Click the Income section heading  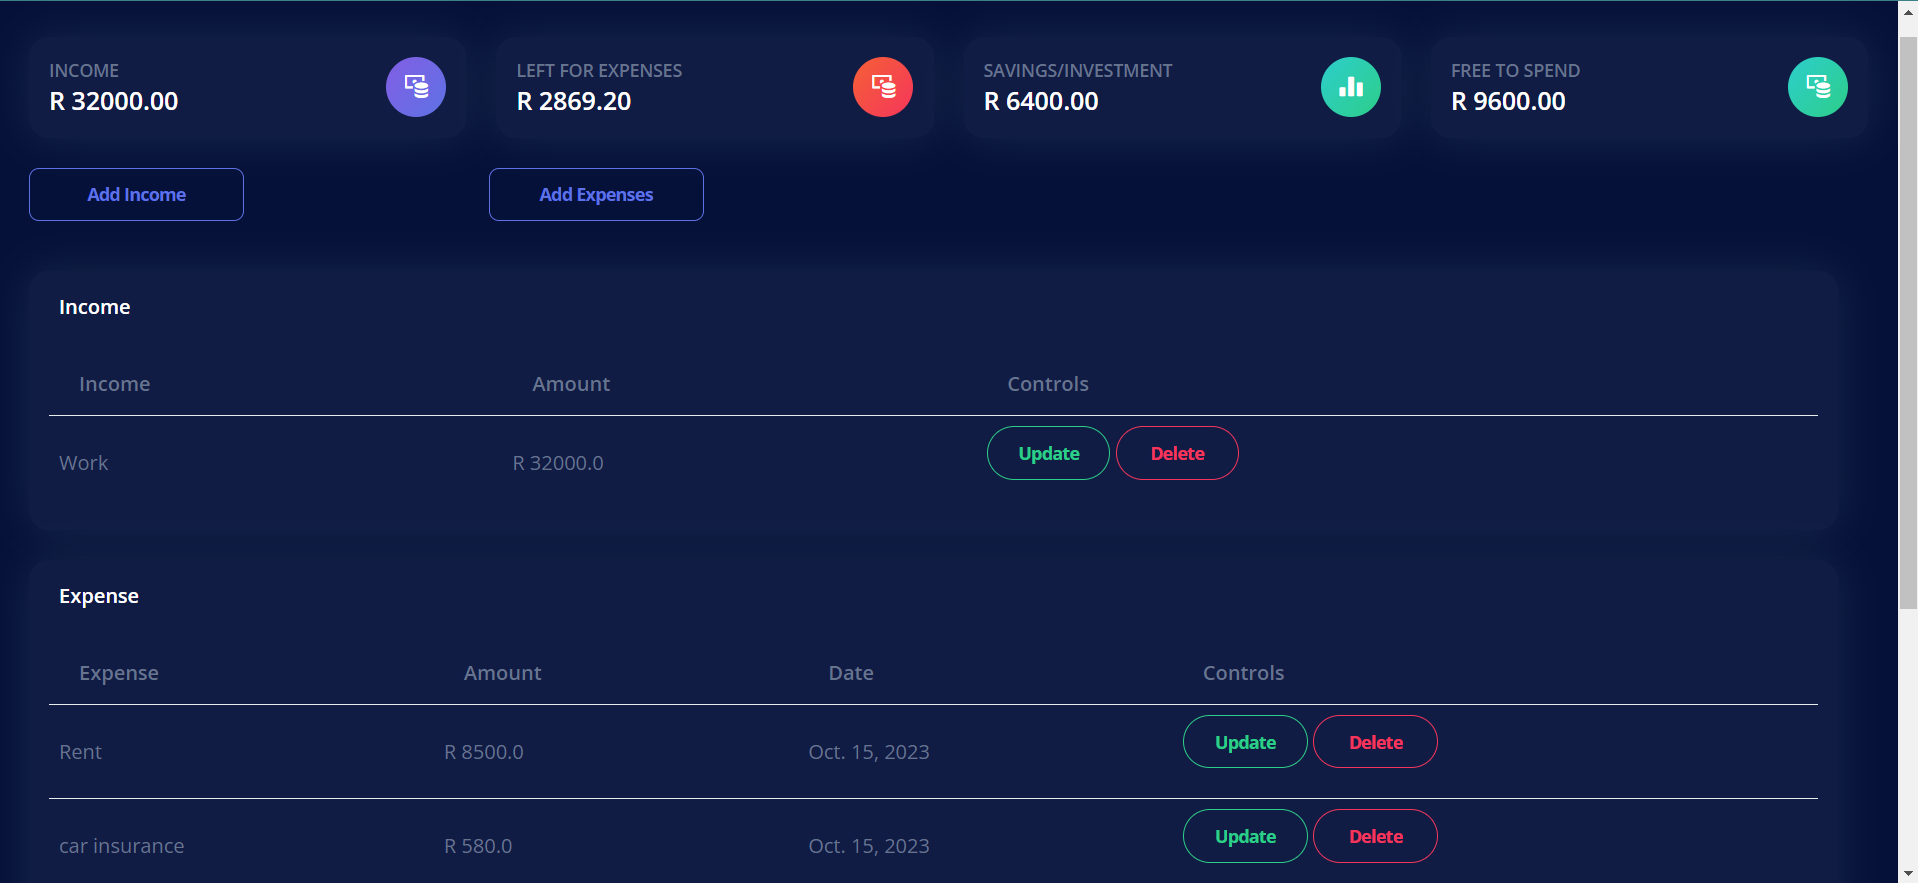(x=94, y=307)
